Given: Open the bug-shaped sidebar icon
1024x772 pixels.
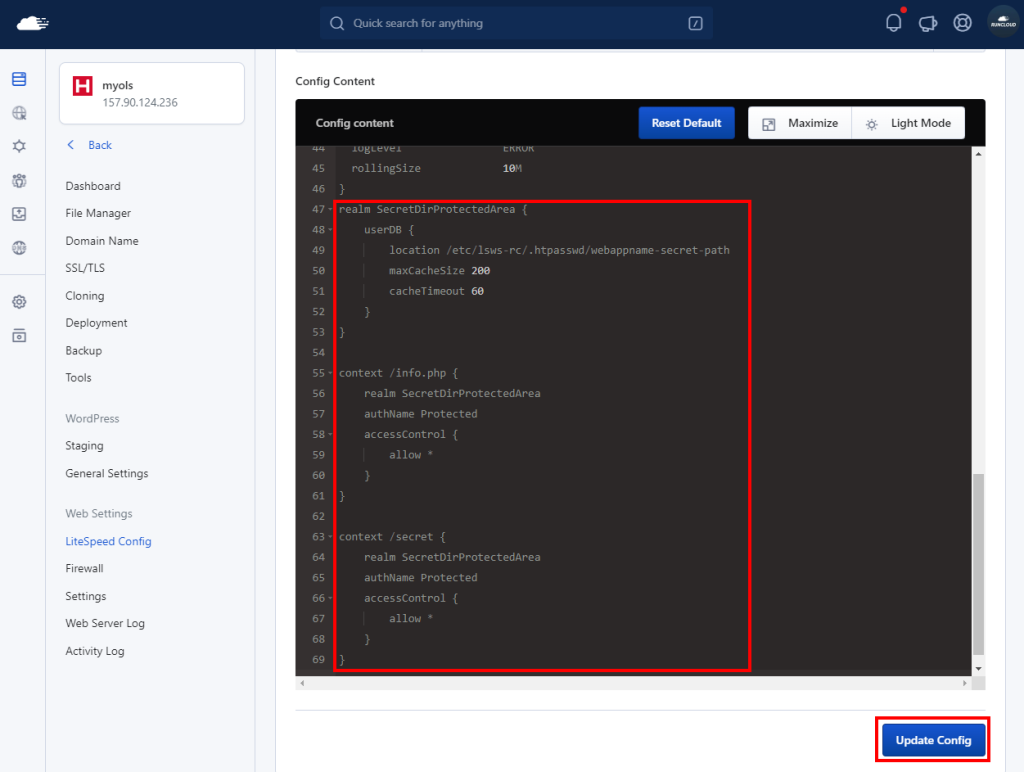Looking at the screenshot, I should tap(20, 146).
